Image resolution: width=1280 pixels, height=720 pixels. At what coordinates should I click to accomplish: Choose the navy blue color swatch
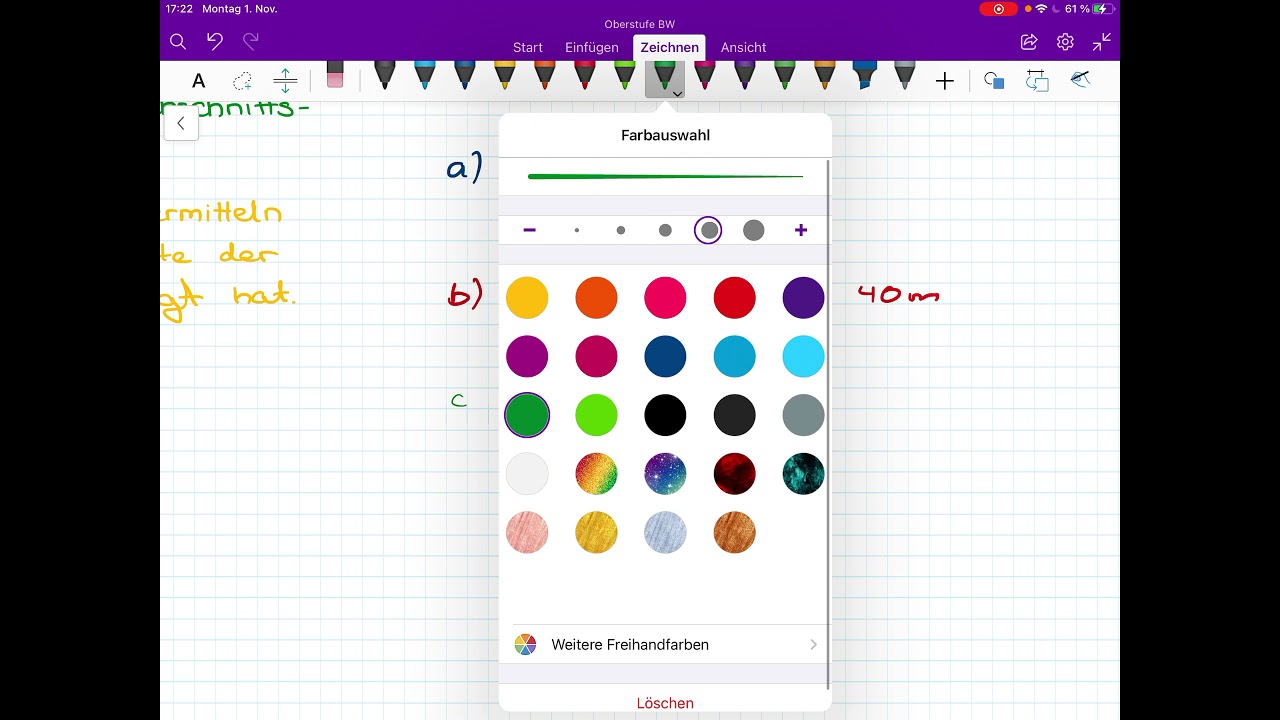coord(665,356)
